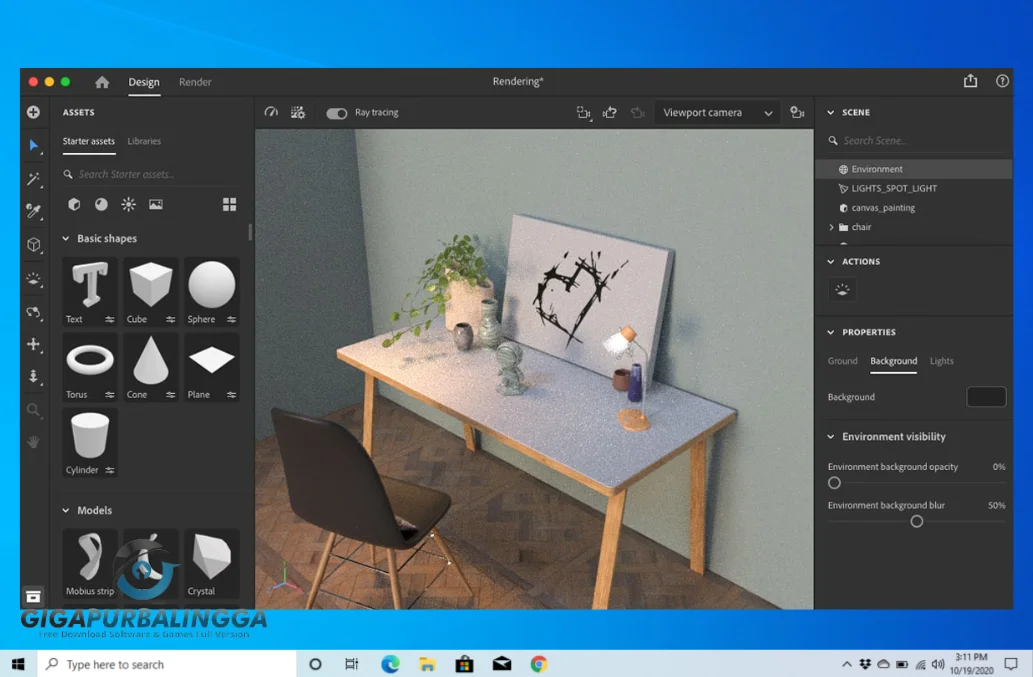Click the Share export icon
The width and height of the screenshot is (1033, 677).
tap(969, 81)
